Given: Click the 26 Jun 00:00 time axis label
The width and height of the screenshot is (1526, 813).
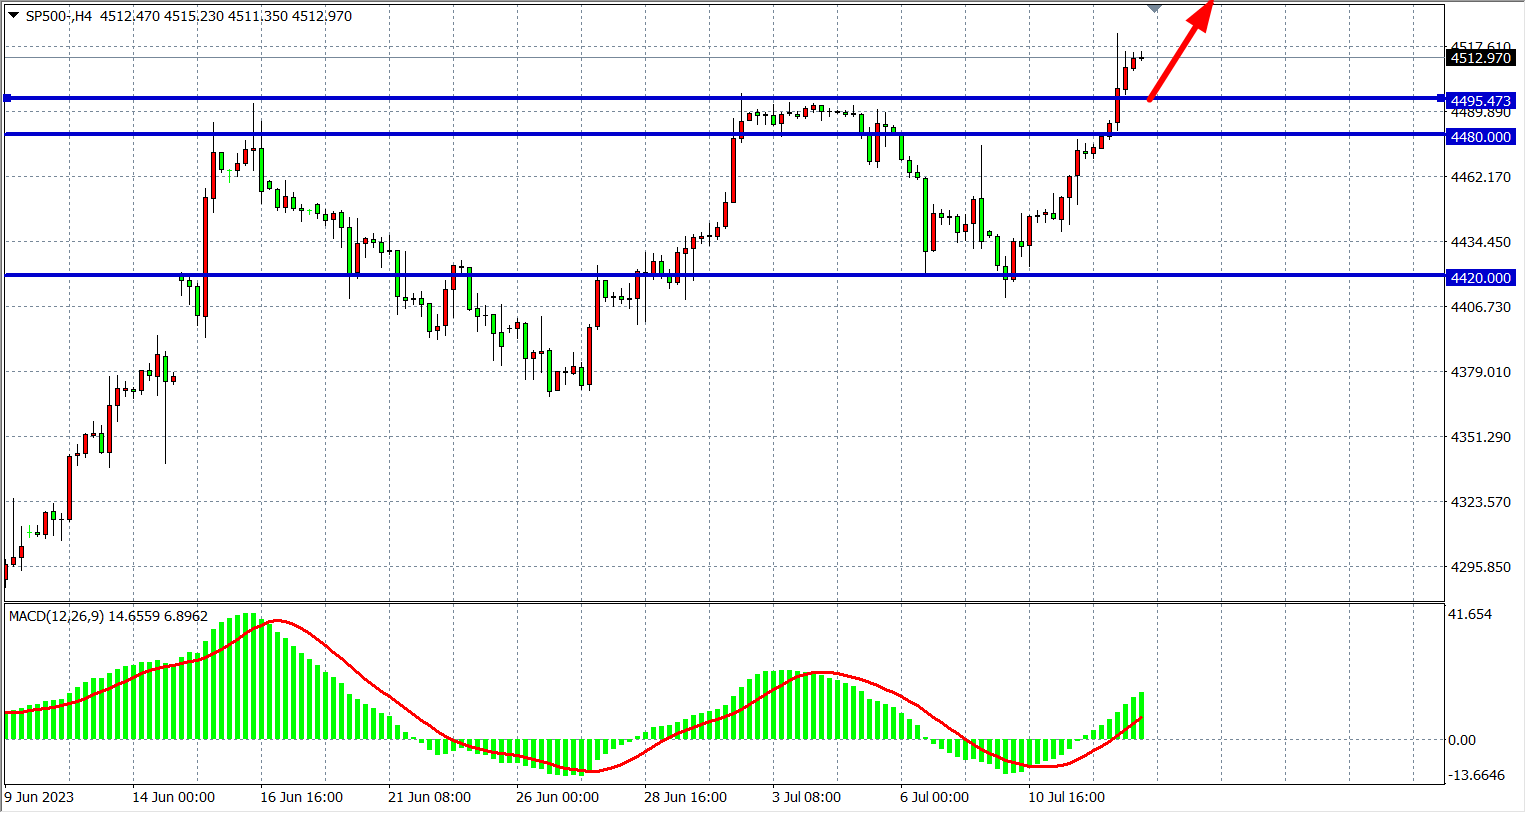Looking at the screenshot, I should (x=557, y=797).
